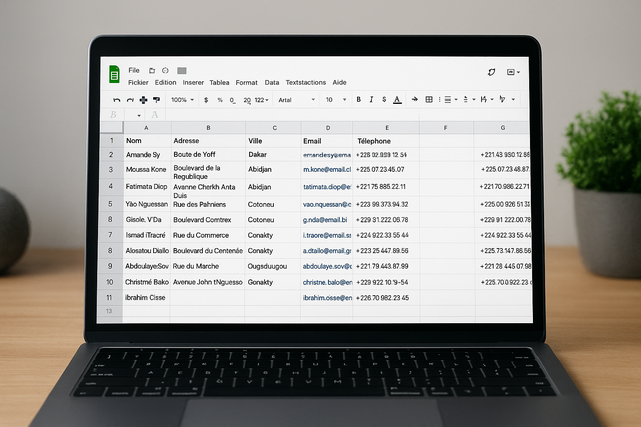Click the text color underlined A icon
Screen dimensions: 641x427
tap(397, 100)
